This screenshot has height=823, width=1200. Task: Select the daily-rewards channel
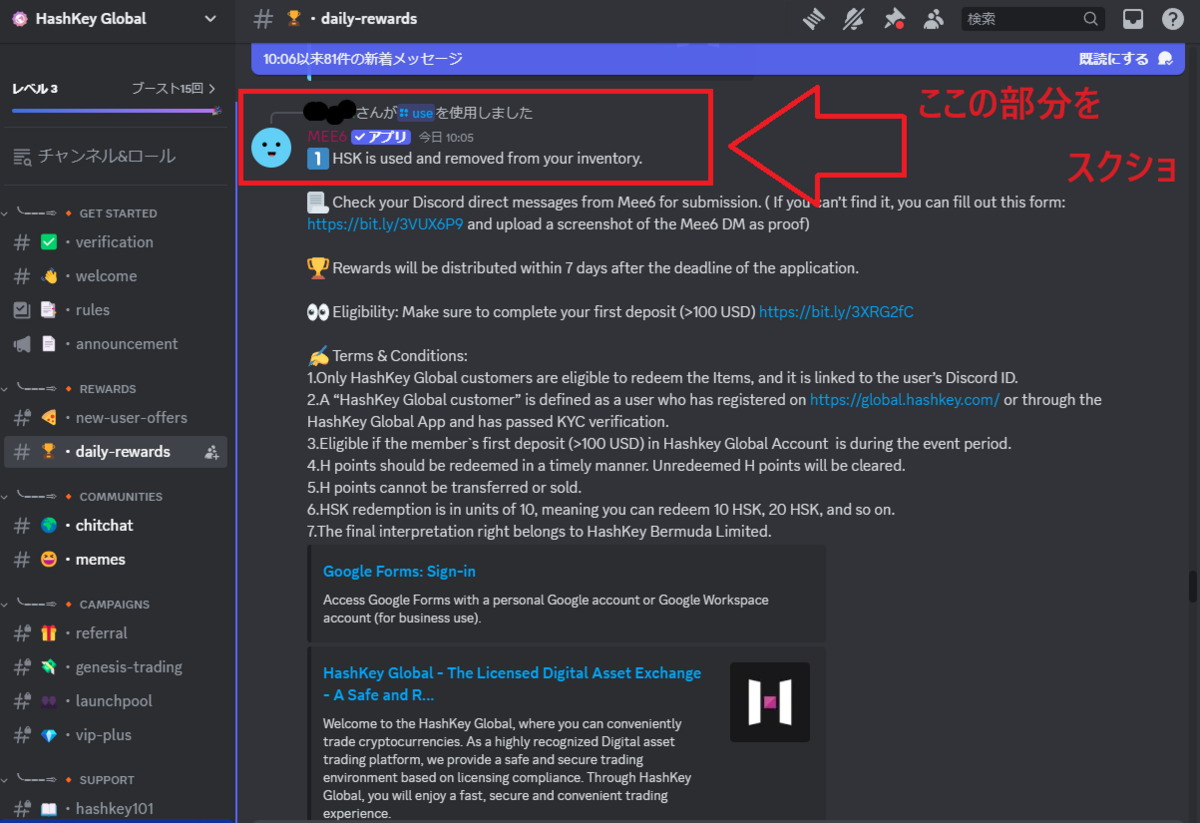click(116, 452)
